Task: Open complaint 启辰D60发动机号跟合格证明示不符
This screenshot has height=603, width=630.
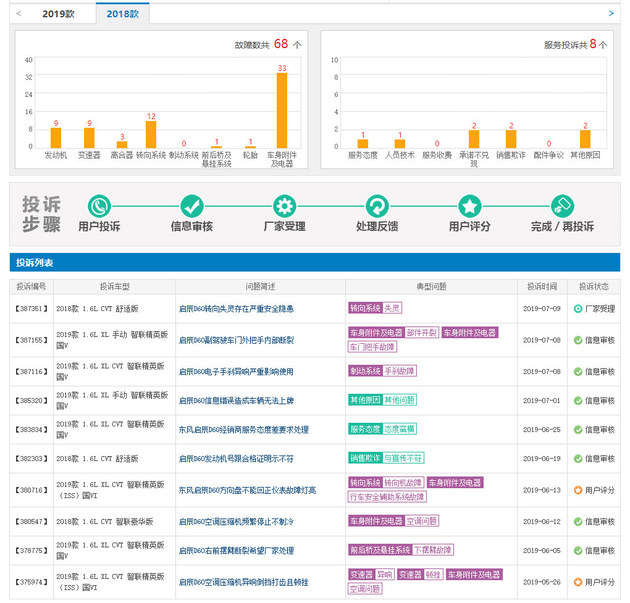Action: 236,458
